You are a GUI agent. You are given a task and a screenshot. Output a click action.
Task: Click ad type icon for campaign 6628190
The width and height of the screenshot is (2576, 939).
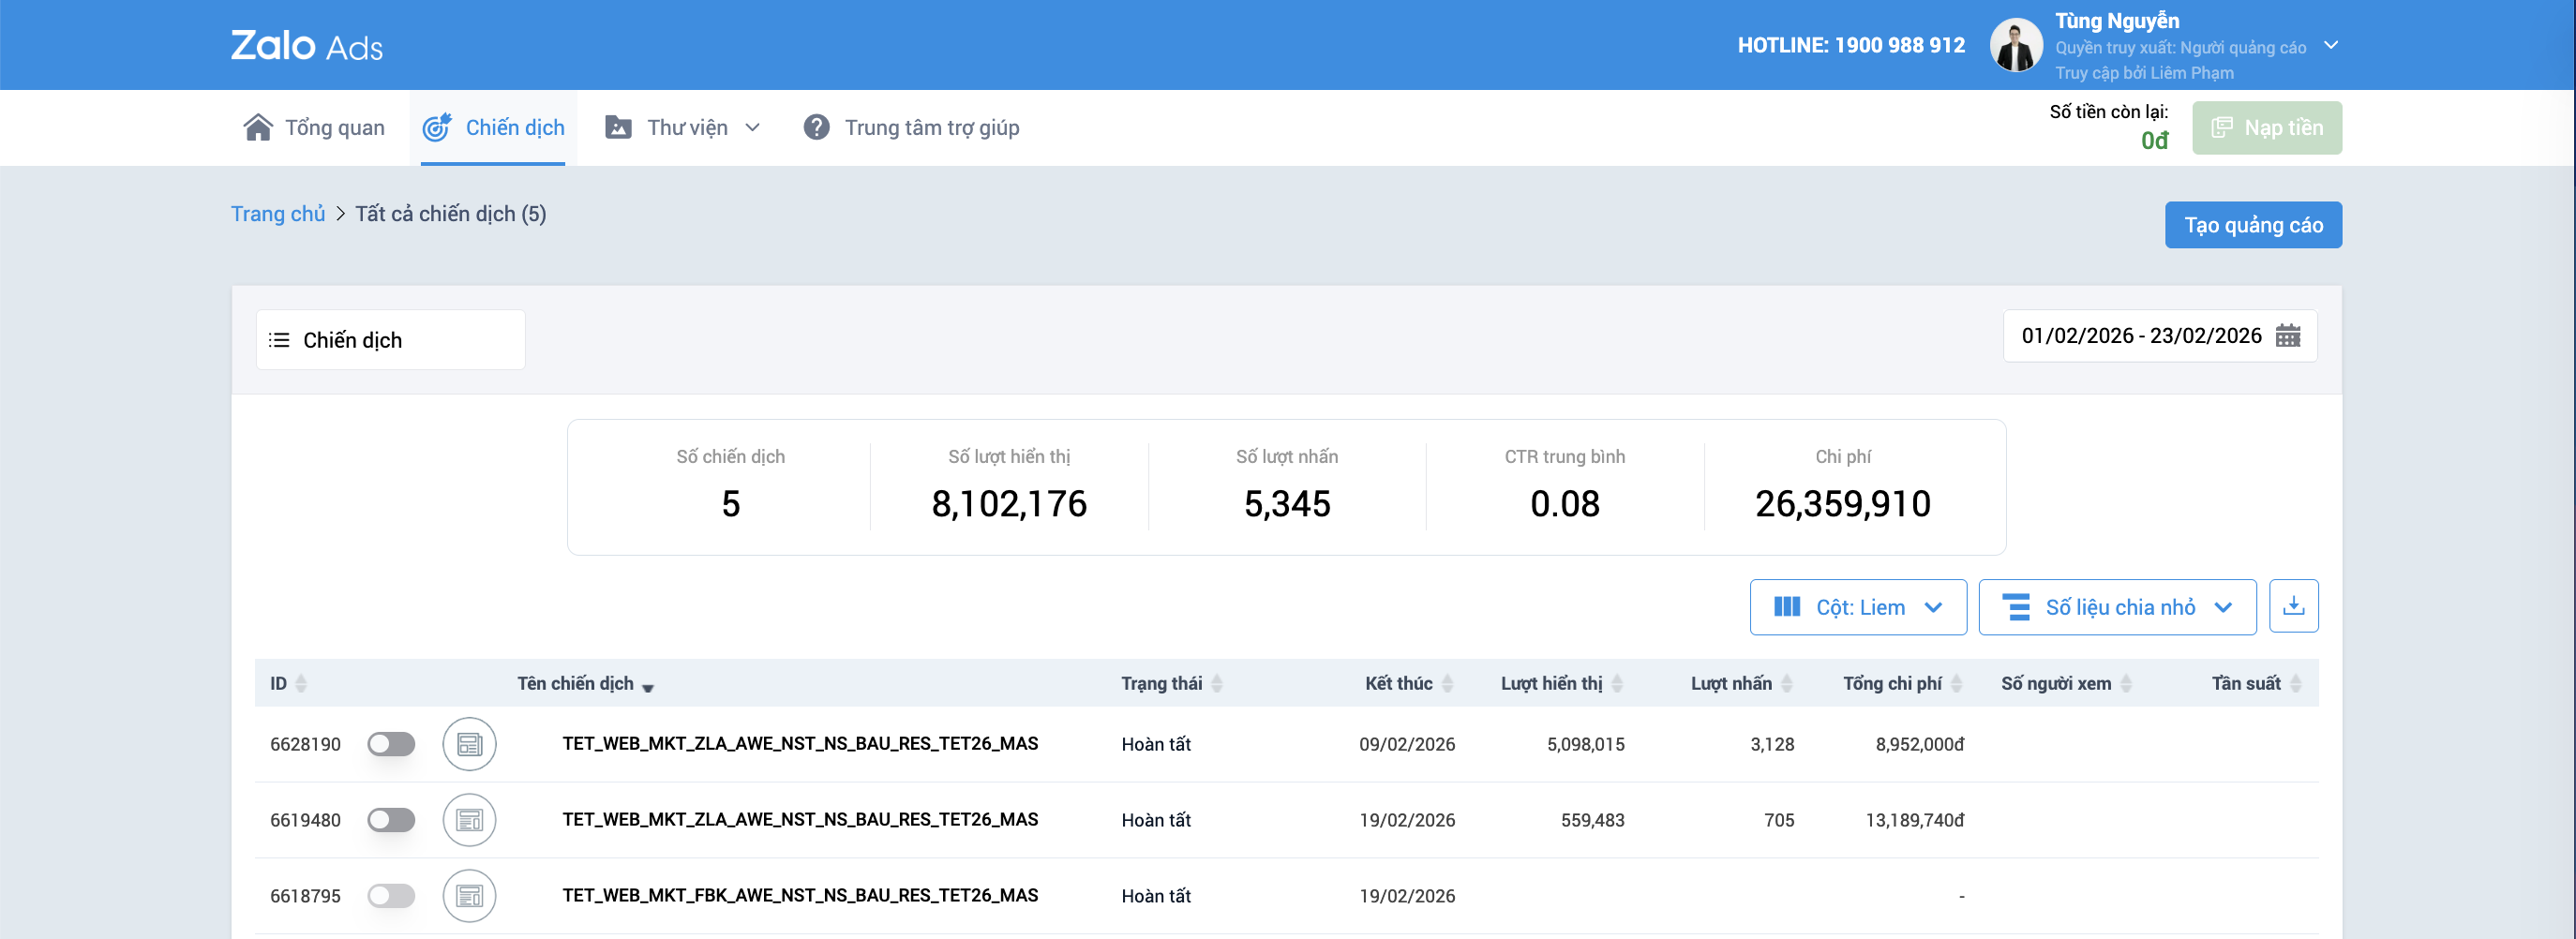[x=469, y=744]
